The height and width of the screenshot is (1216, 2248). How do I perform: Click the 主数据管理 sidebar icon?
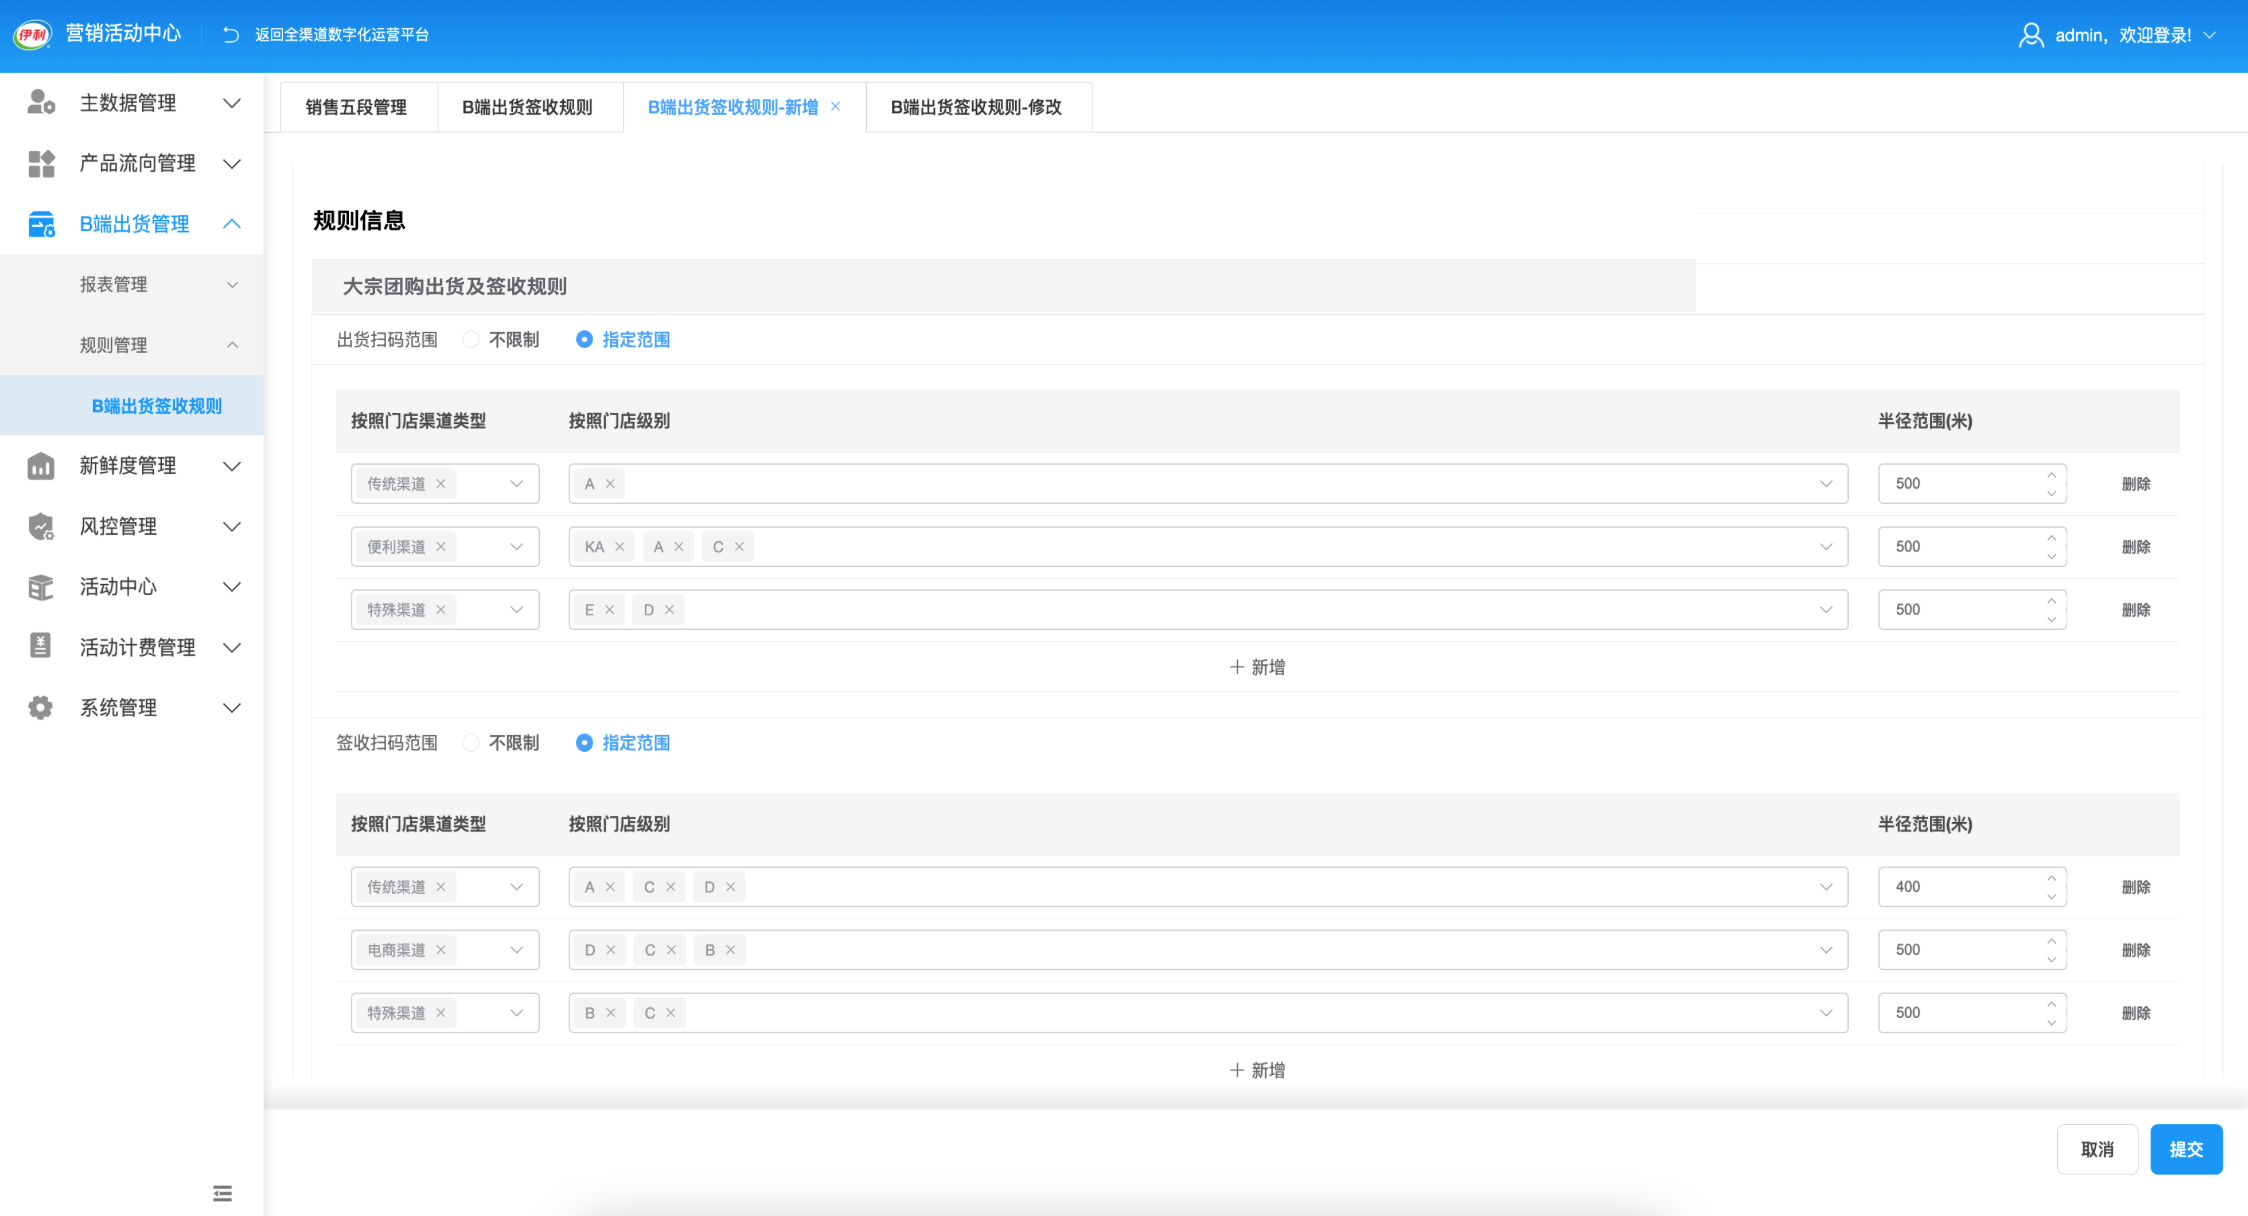click(x=41, y=102)
